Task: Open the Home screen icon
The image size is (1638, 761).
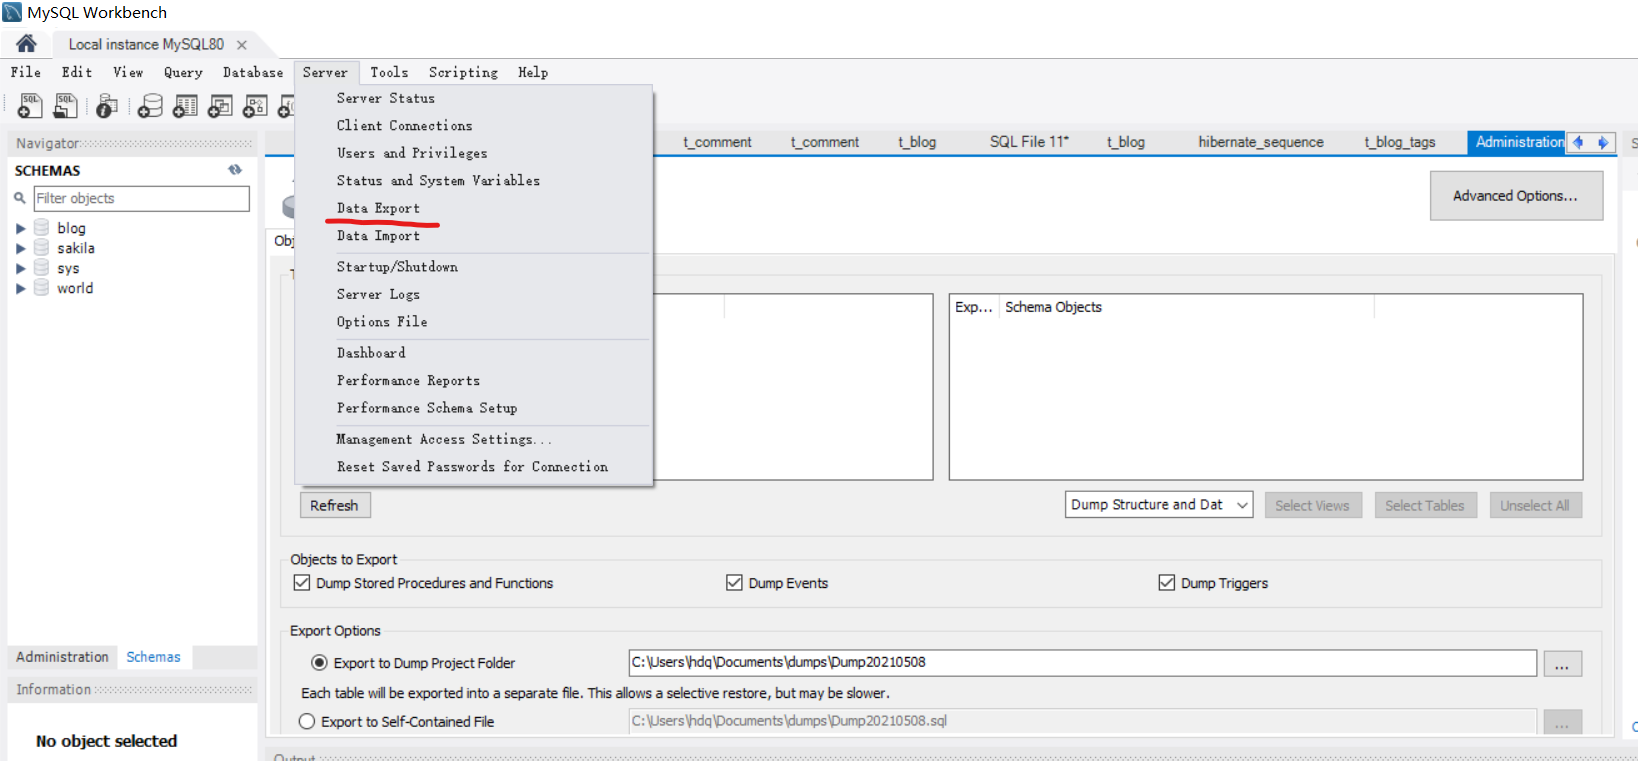Action: point(26,43)
